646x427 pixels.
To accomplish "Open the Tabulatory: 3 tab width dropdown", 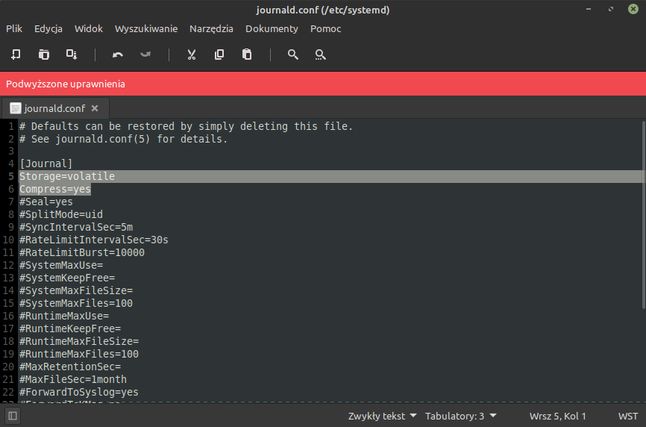I will coord(460,416).
